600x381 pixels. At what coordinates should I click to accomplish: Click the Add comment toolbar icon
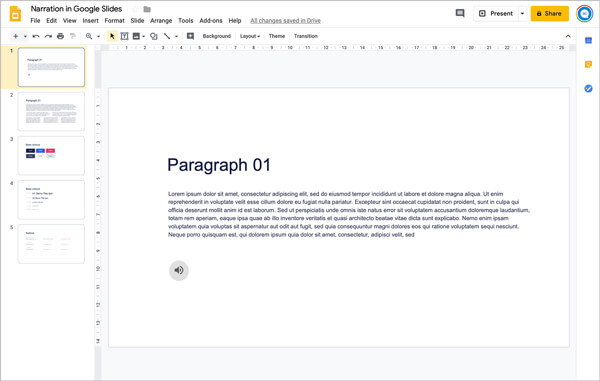pyautogui.click(x=190, y=36)
